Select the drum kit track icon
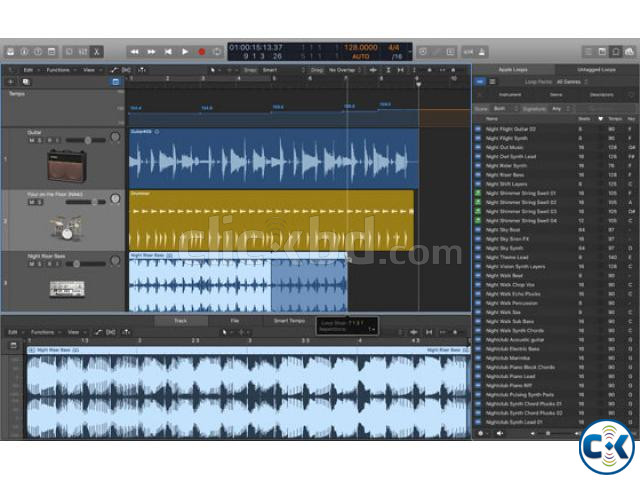 coord(67,228)
